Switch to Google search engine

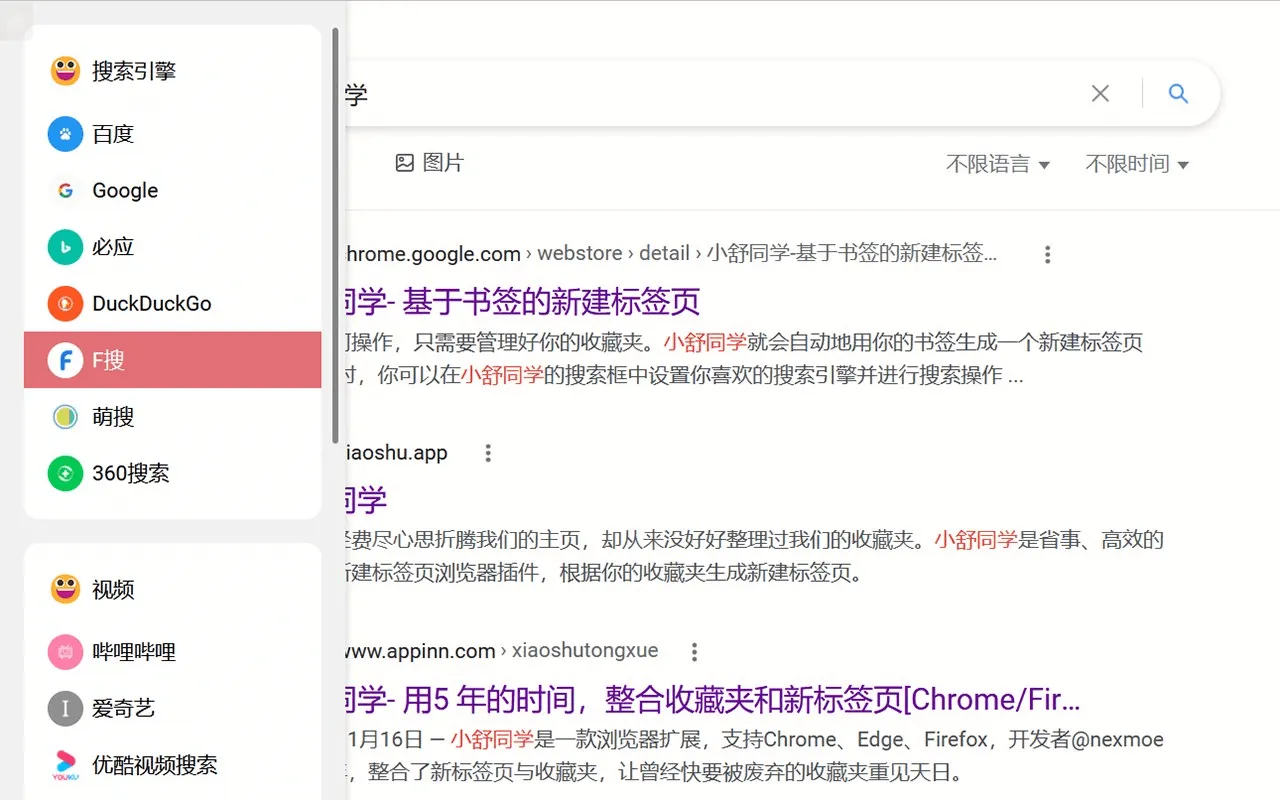click(x=64, y=190)
